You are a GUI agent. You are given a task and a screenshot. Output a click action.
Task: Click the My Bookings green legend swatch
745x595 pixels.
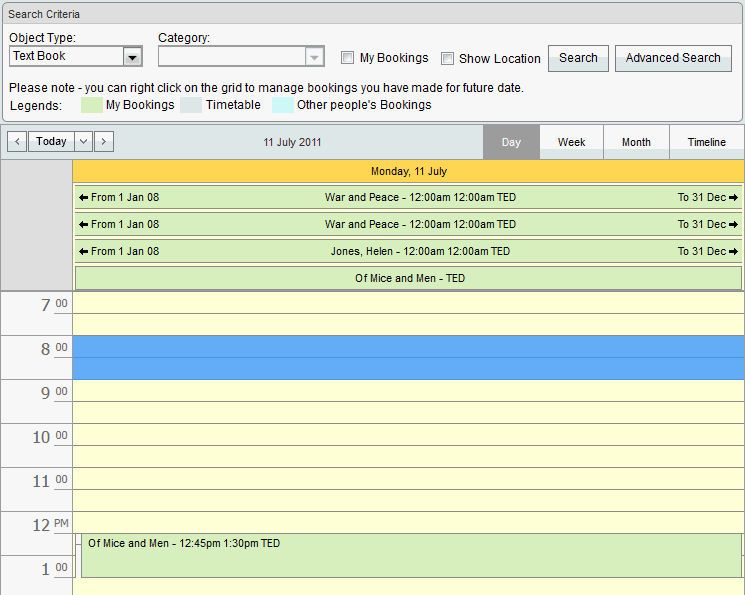92,105
